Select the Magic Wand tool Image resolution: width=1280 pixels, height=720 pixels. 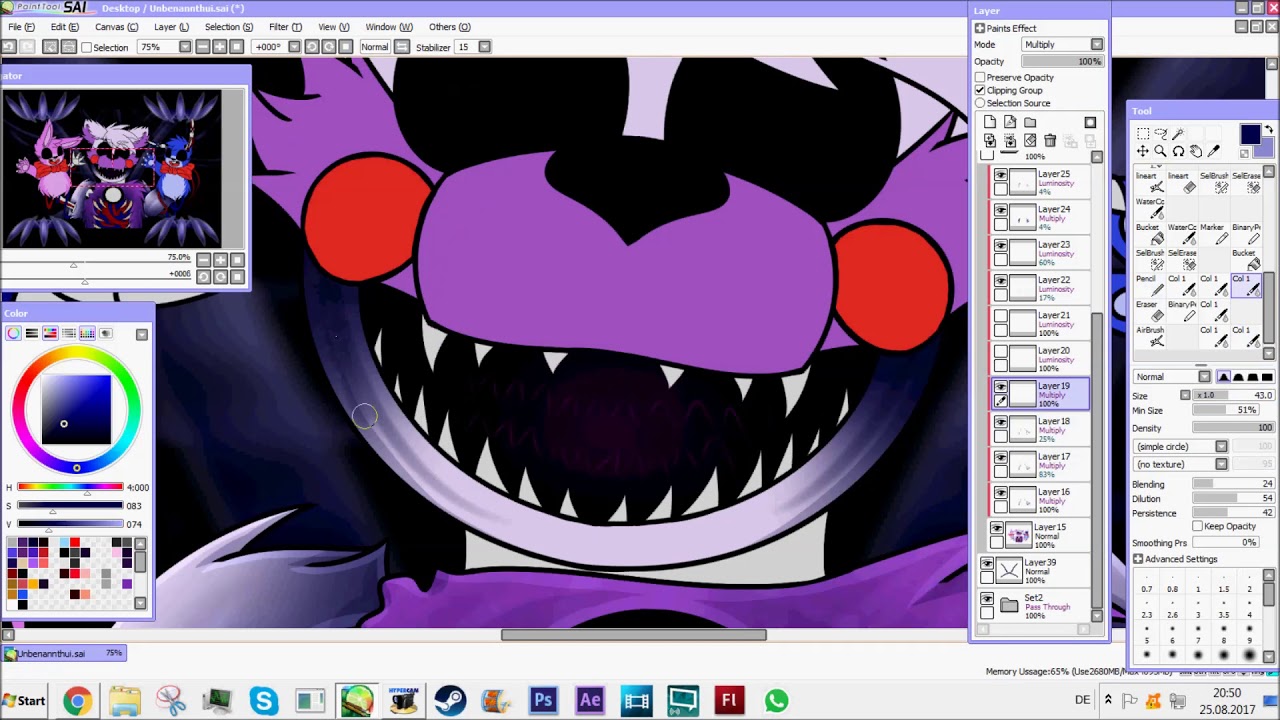click(x=1178, y=133)
